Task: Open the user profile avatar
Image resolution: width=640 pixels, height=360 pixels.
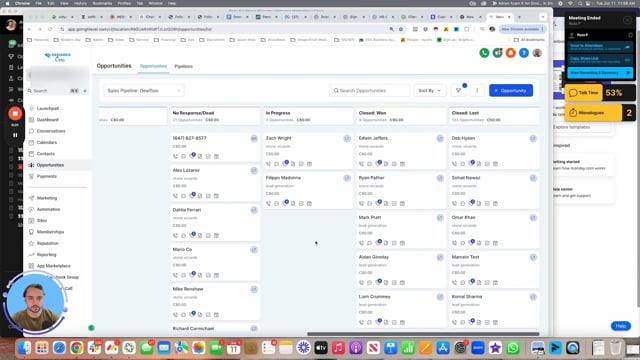Action: click(537, 53)
